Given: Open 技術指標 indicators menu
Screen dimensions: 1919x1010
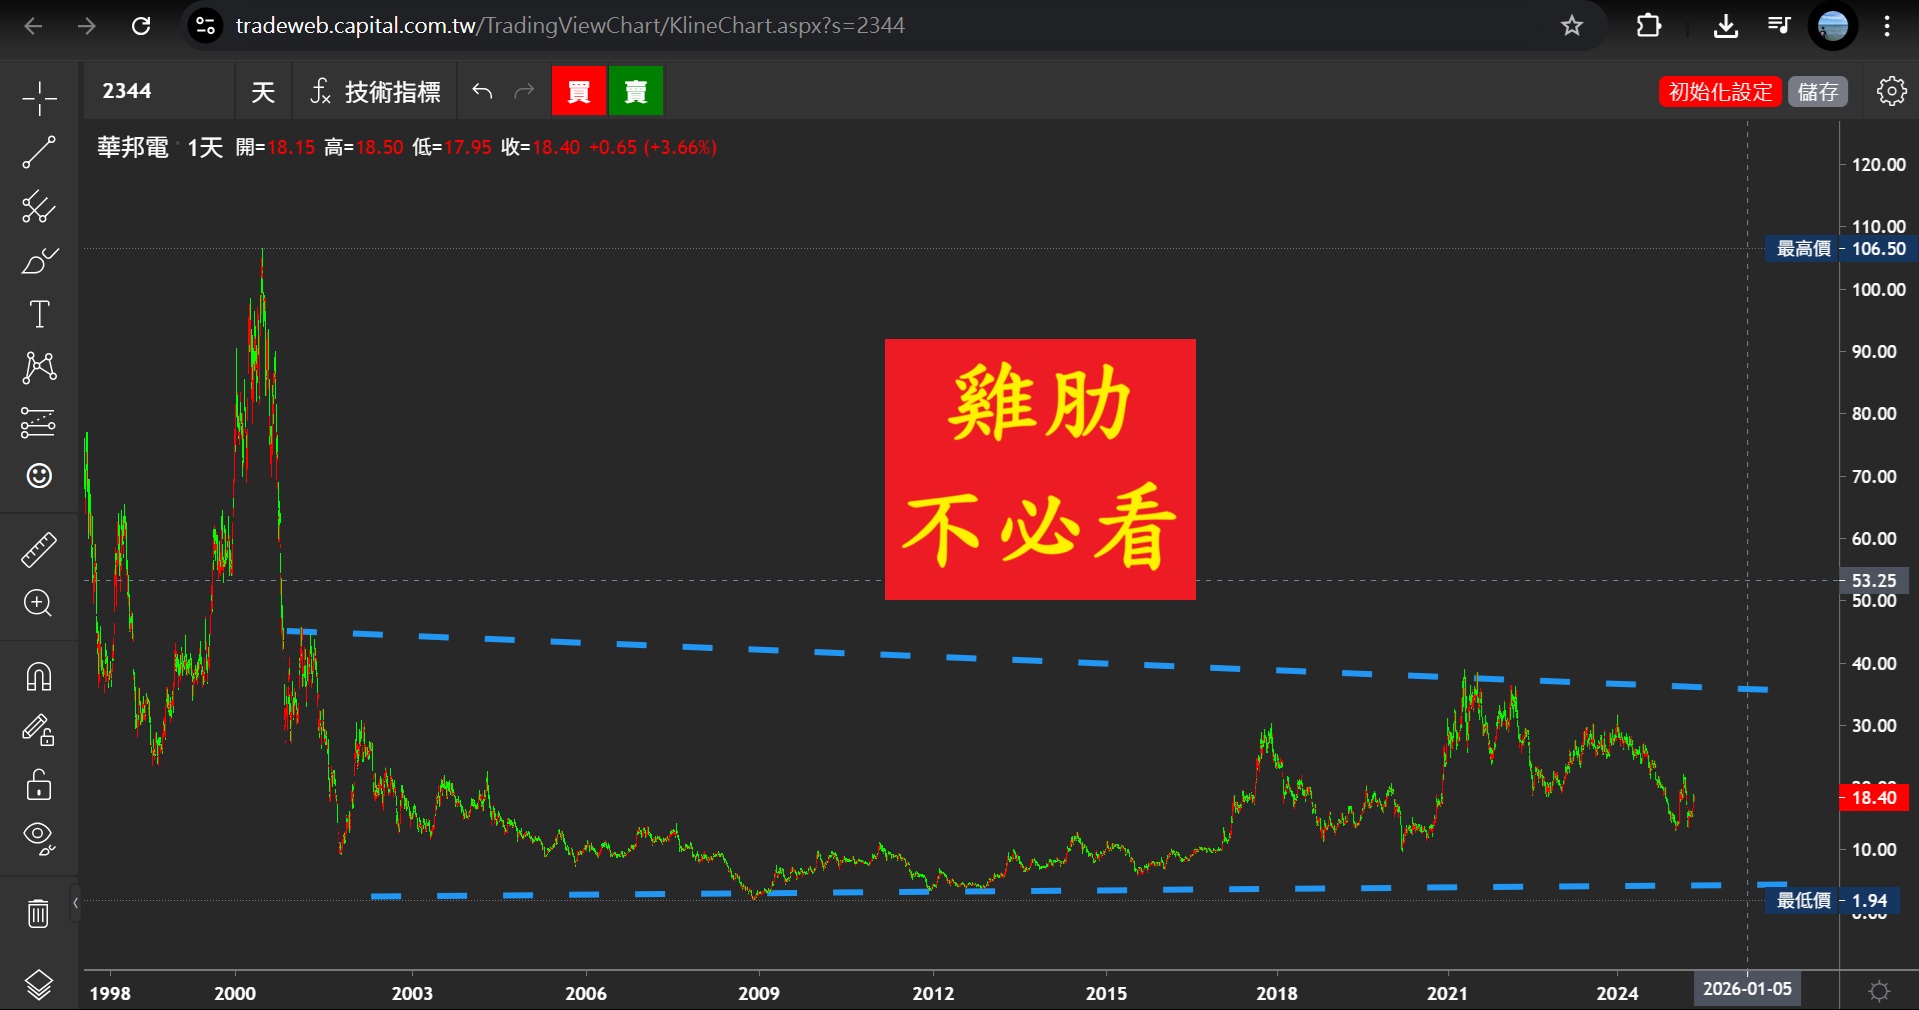Looking at the screenshot, I should pos(376,92).
